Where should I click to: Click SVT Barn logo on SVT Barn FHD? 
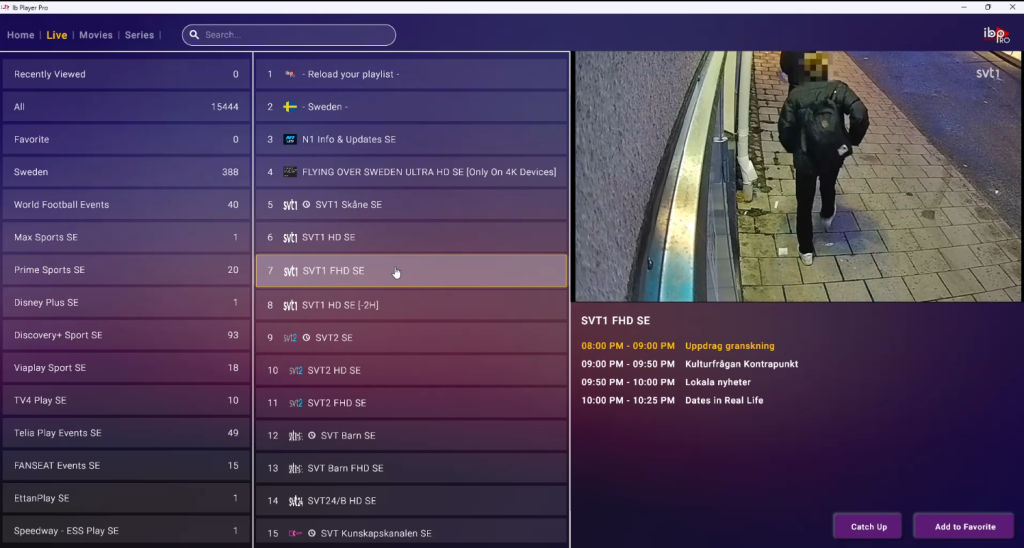tap(295, 468)
